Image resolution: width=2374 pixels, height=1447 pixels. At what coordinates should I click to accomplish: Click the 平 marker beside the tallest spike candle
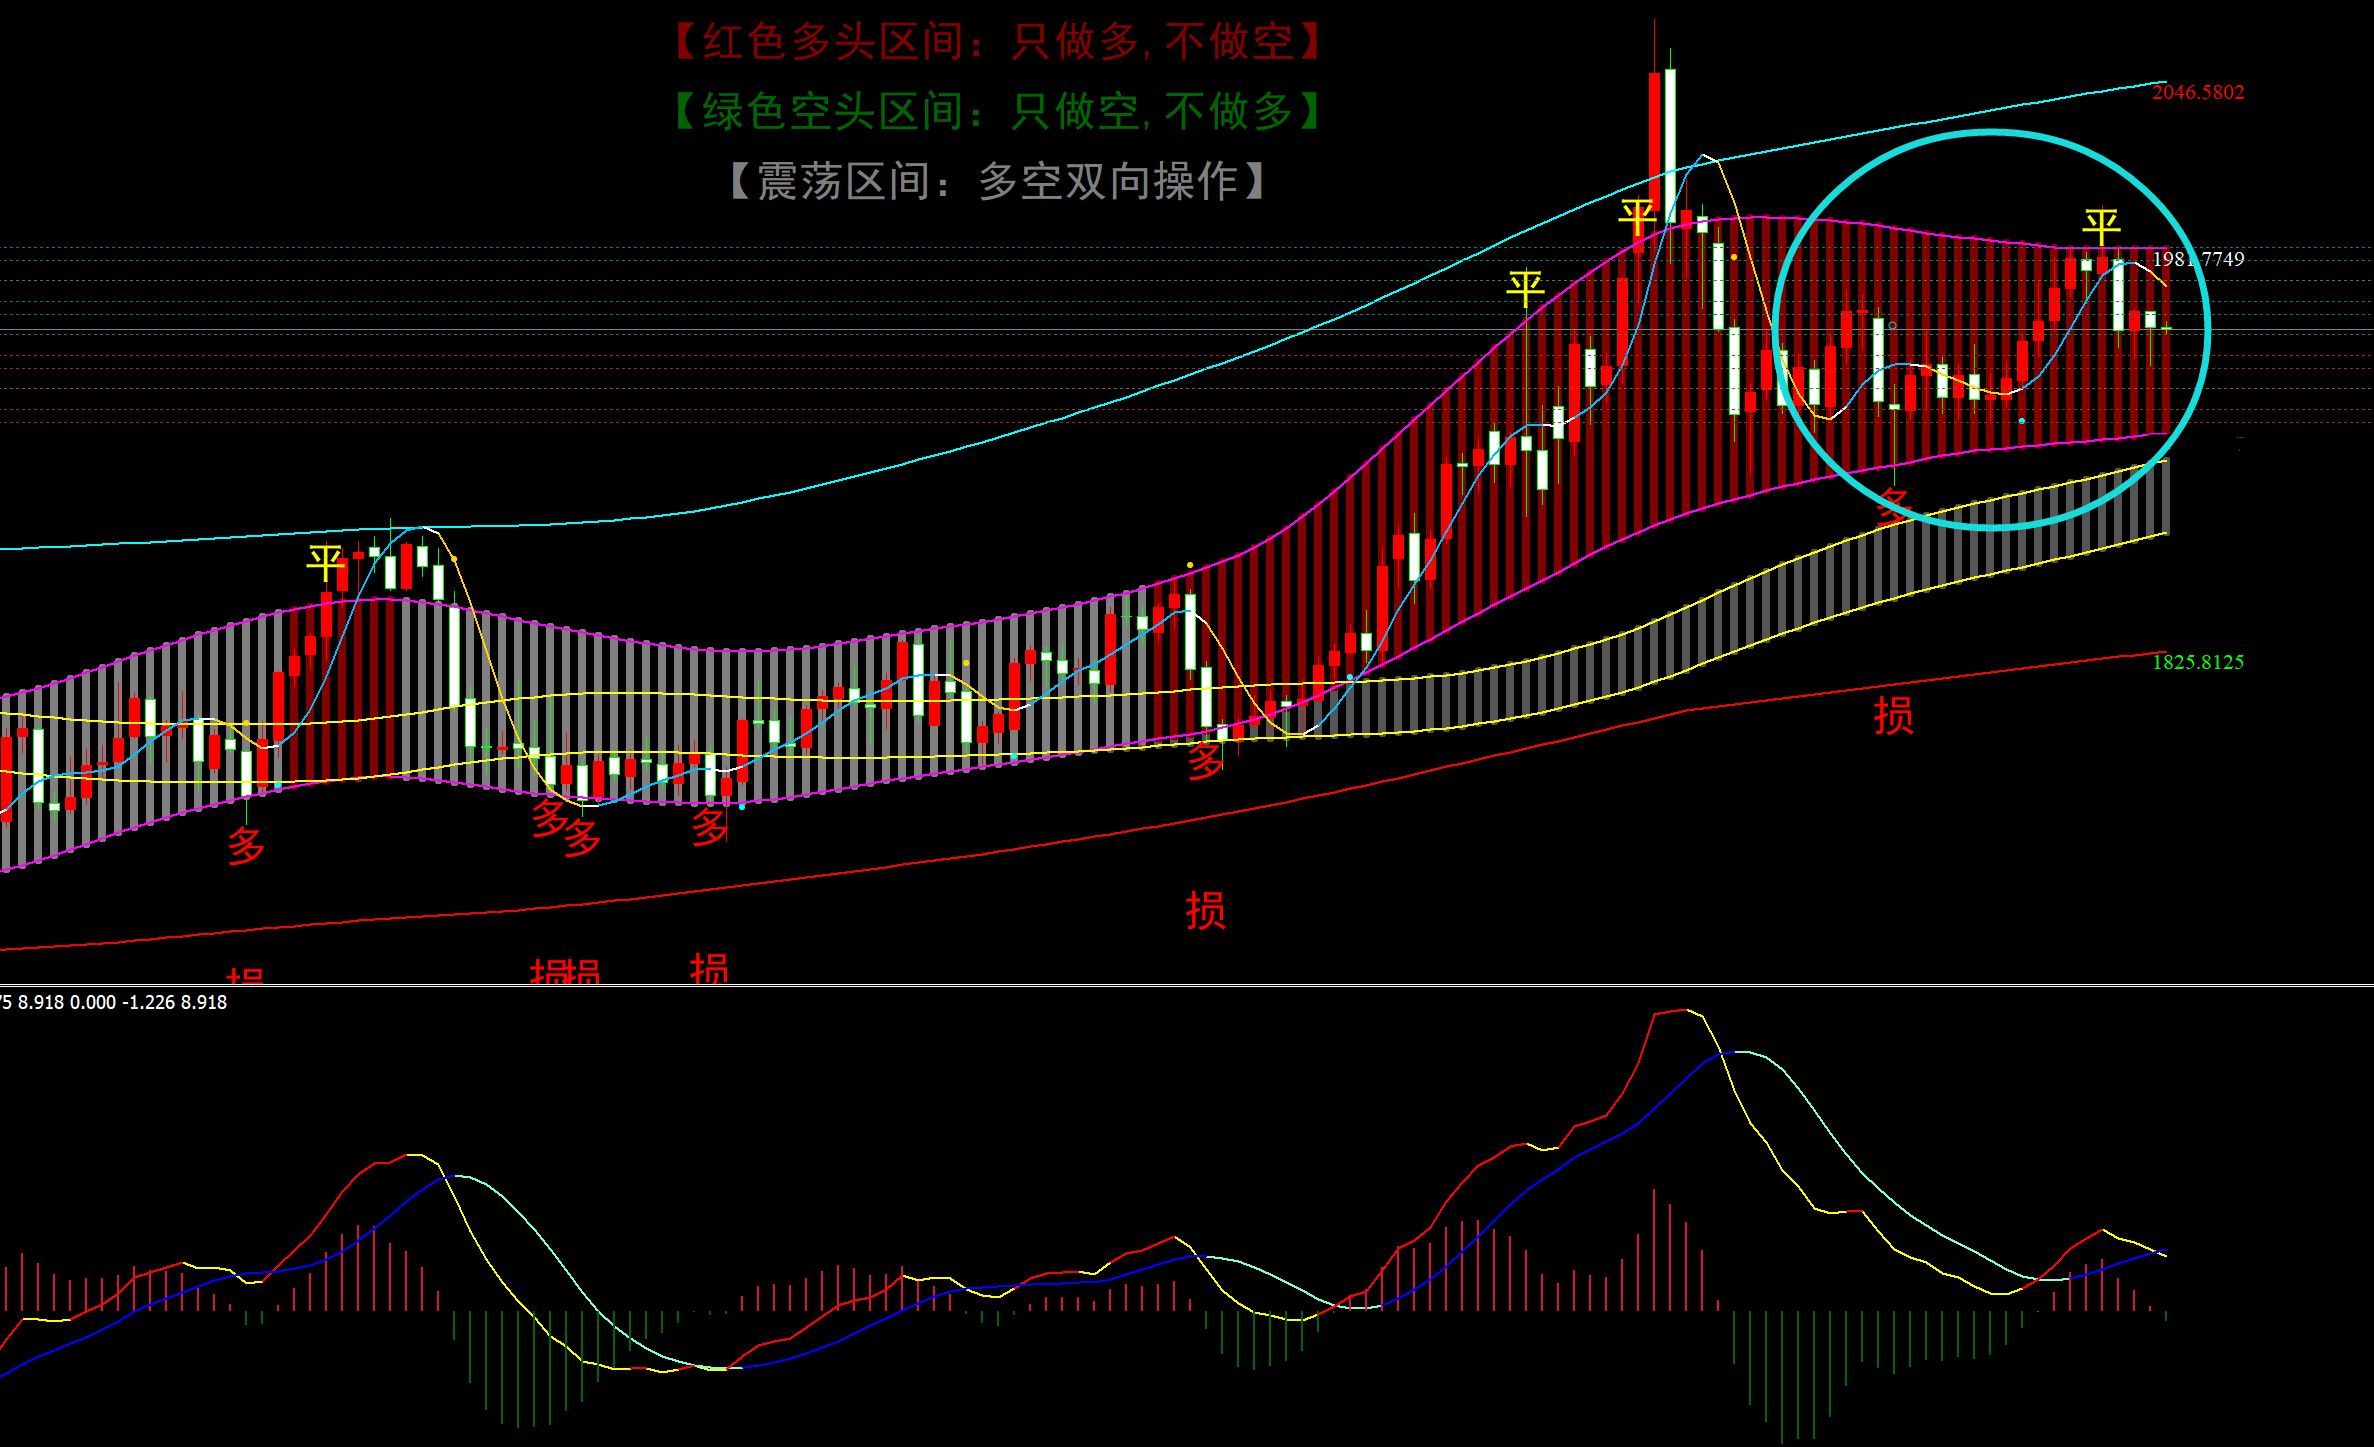[x=1637, y=217]
